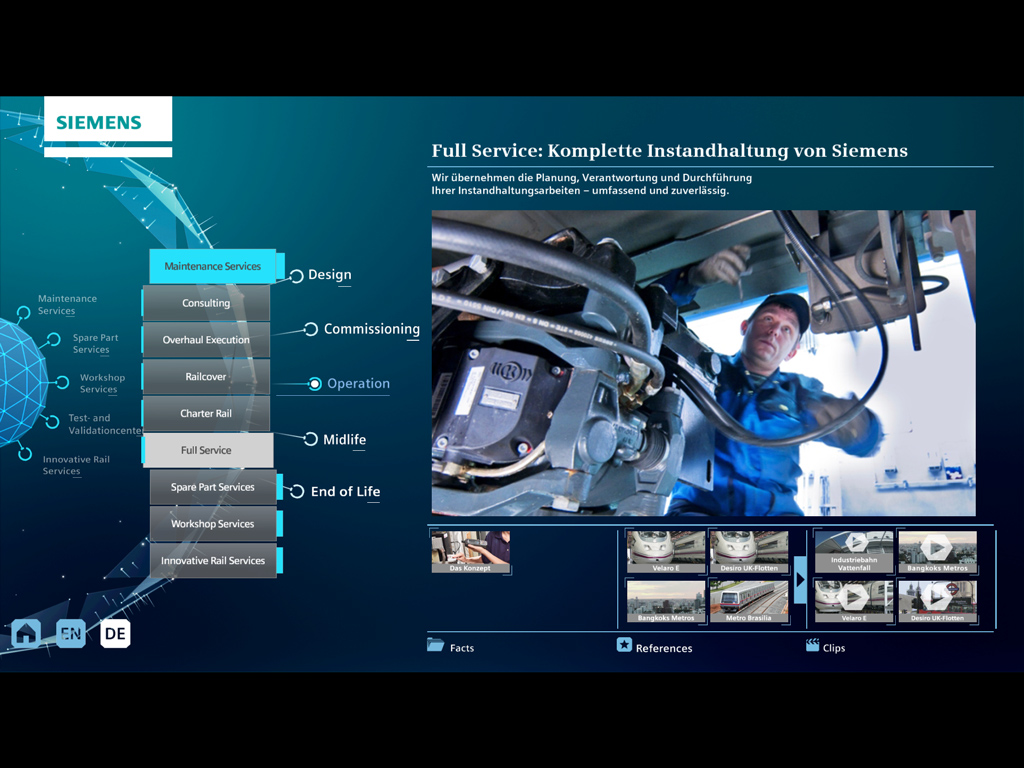Viewport: 1024px width, 768px height.
Task: Open the Charter Rail menu item
Action: click(206, 413)
